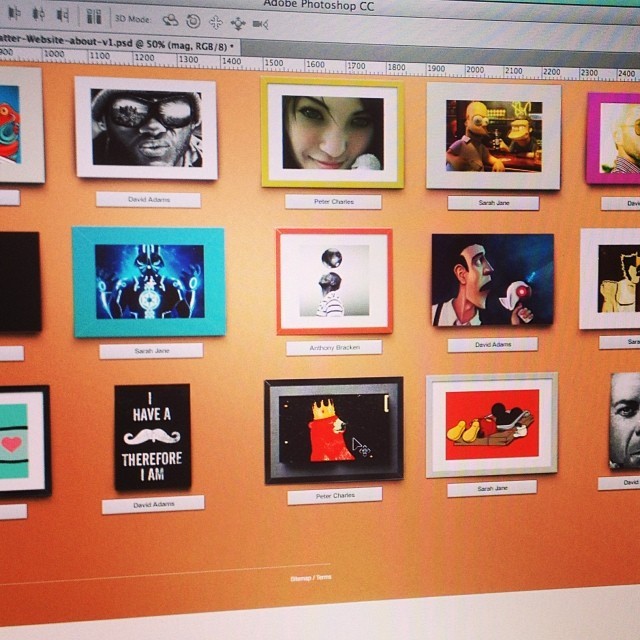Click the crowned red bear artwork
Screen dimensions: 640x640
pyautogui.click(x=334, y=430)
